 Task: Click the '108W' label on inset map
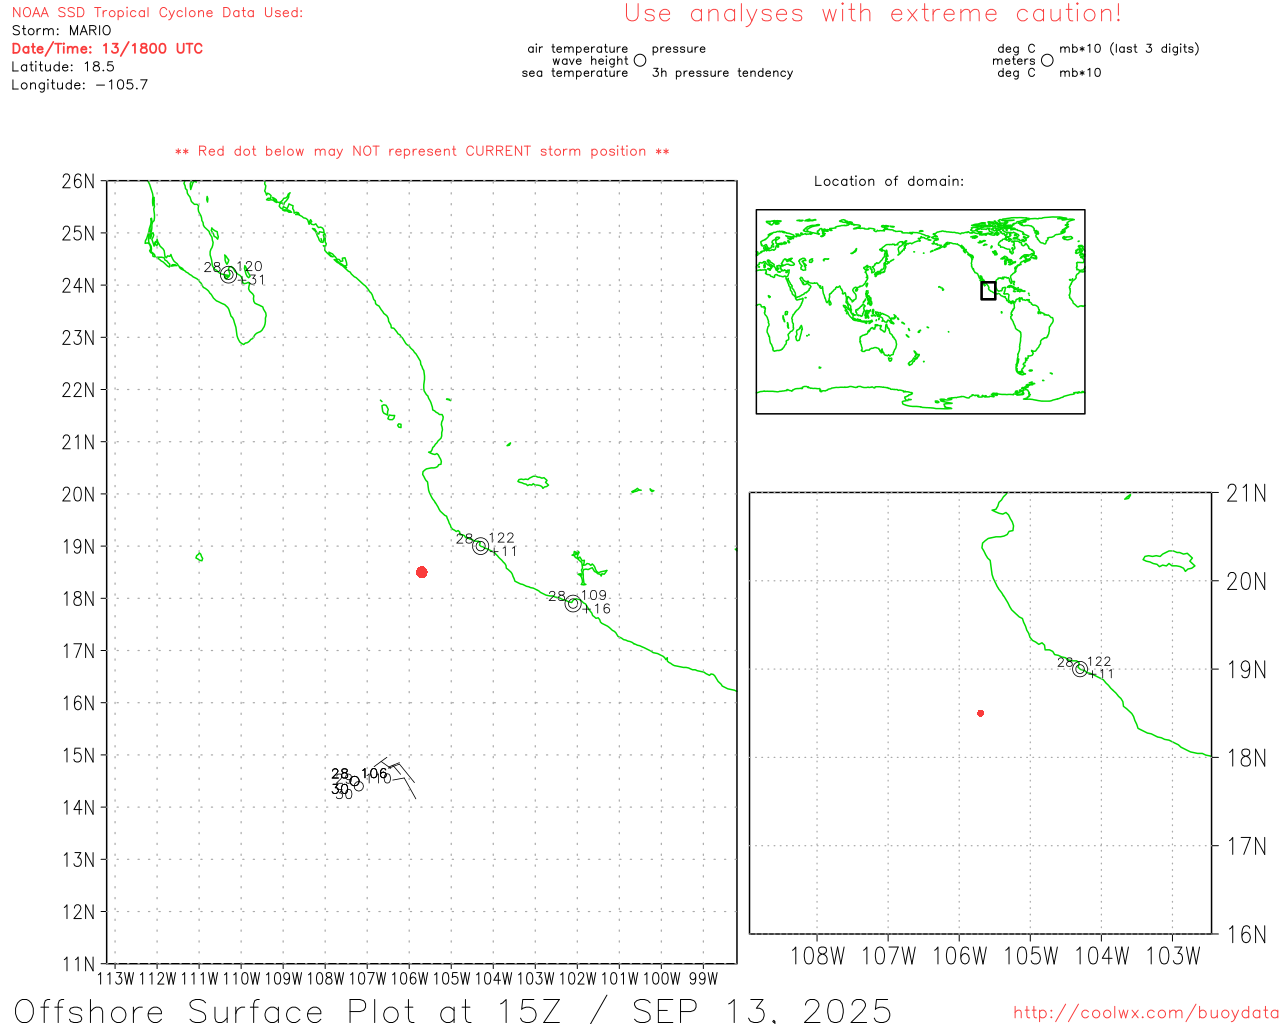[817, 956]
